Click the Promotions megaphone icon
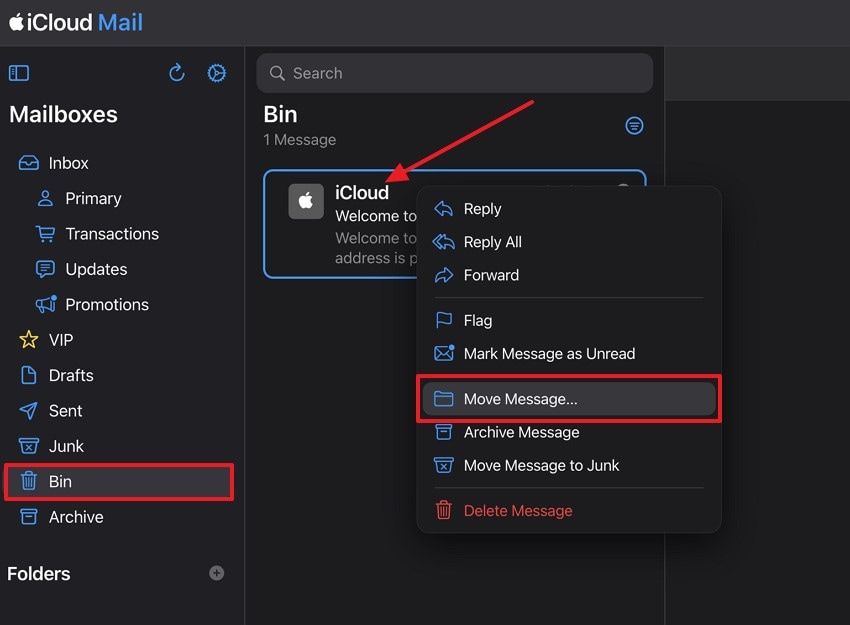The width and height of the screenshot is (850, 625). (46, 304)
